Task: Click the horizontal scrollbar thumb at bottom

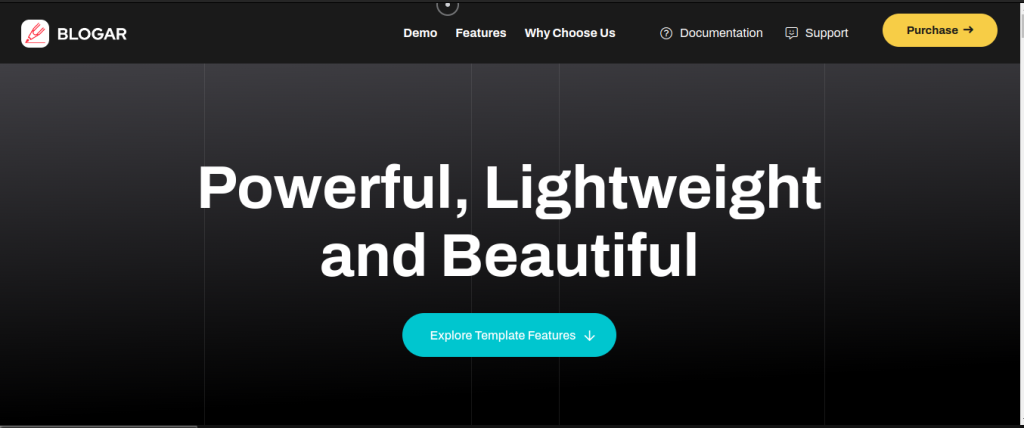Action: [x=98, y=425]
